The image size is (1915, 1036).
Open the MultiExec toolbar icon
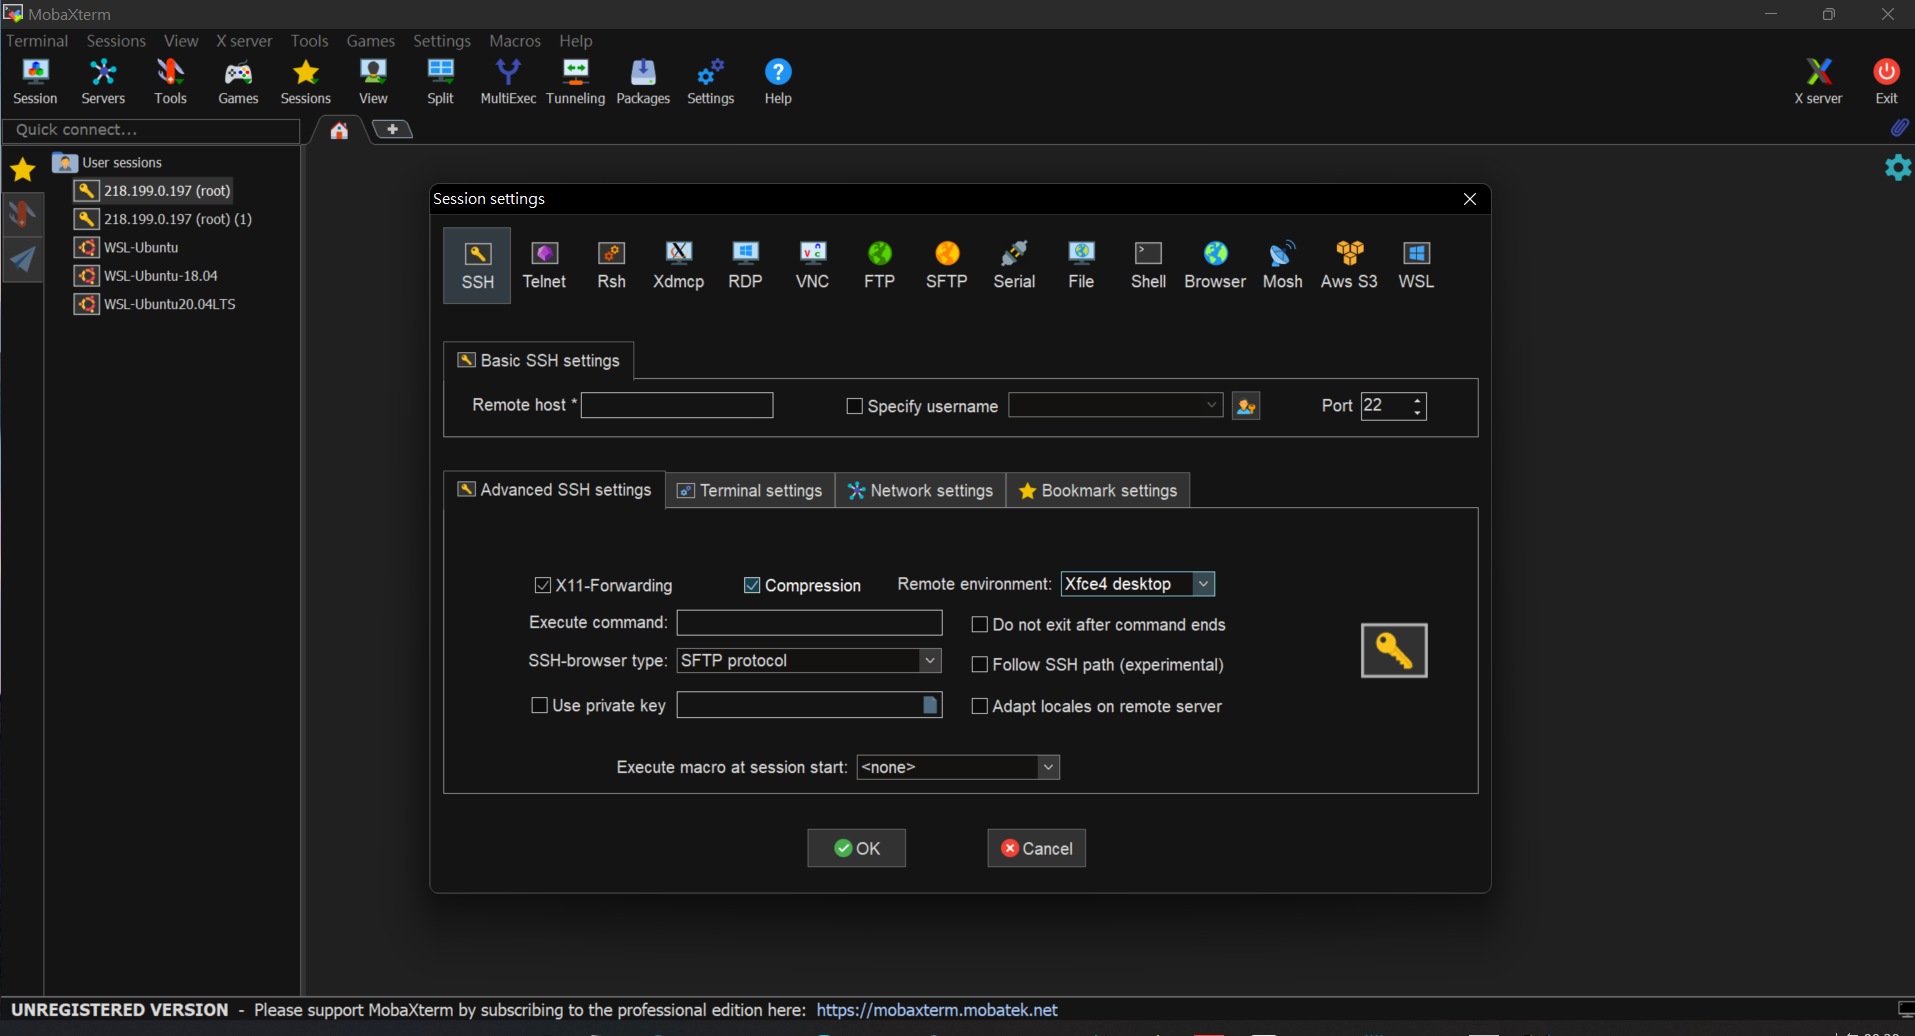click(x=508, y=81)
